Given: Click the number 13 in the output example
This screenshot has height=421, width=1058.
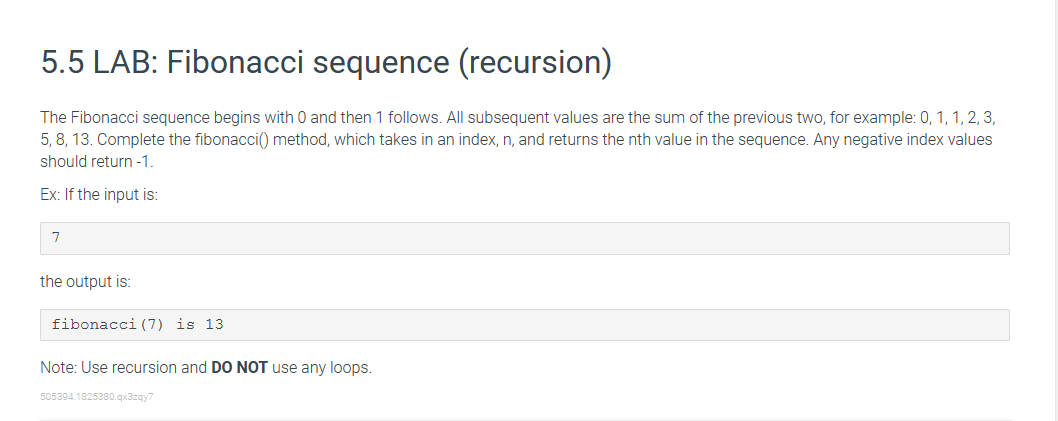Looking at the screenshot, I should pos(214,325).
